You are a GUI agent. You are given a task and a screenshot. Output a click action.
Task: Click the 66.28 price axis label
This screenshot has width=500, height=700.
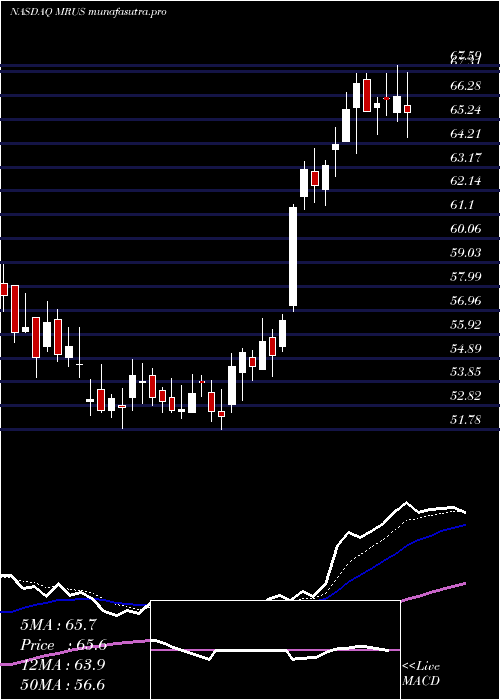click(x=466, y=86)
